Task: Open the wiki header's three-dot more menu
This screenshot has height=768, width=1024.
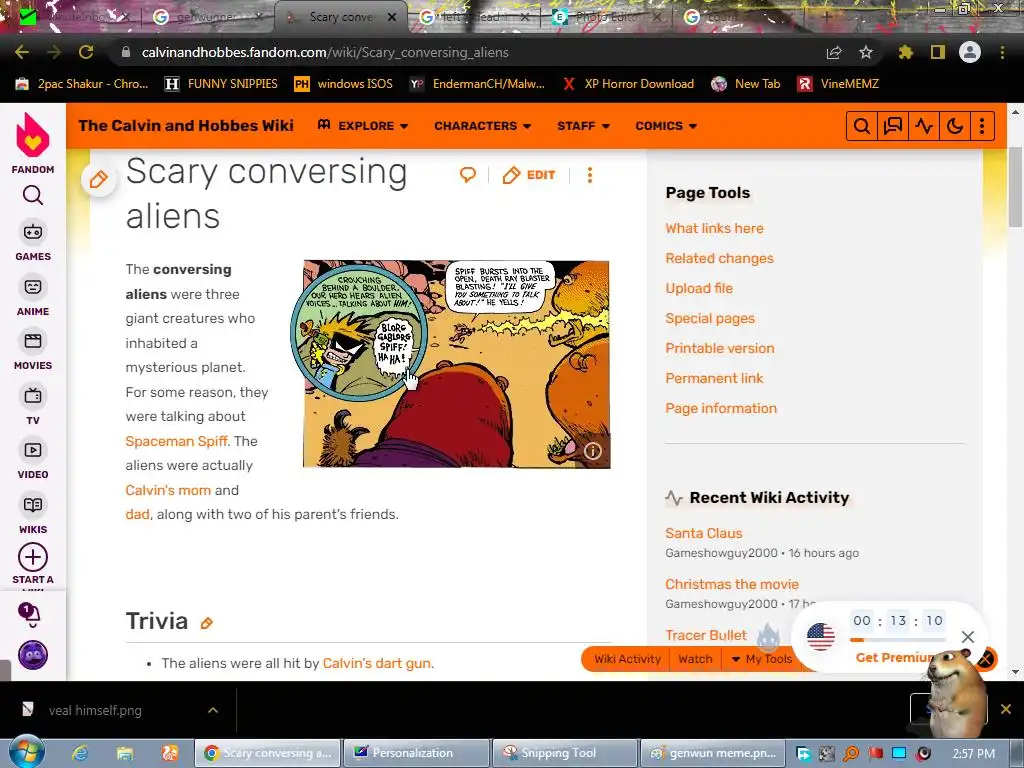Action: click(982, 126)
